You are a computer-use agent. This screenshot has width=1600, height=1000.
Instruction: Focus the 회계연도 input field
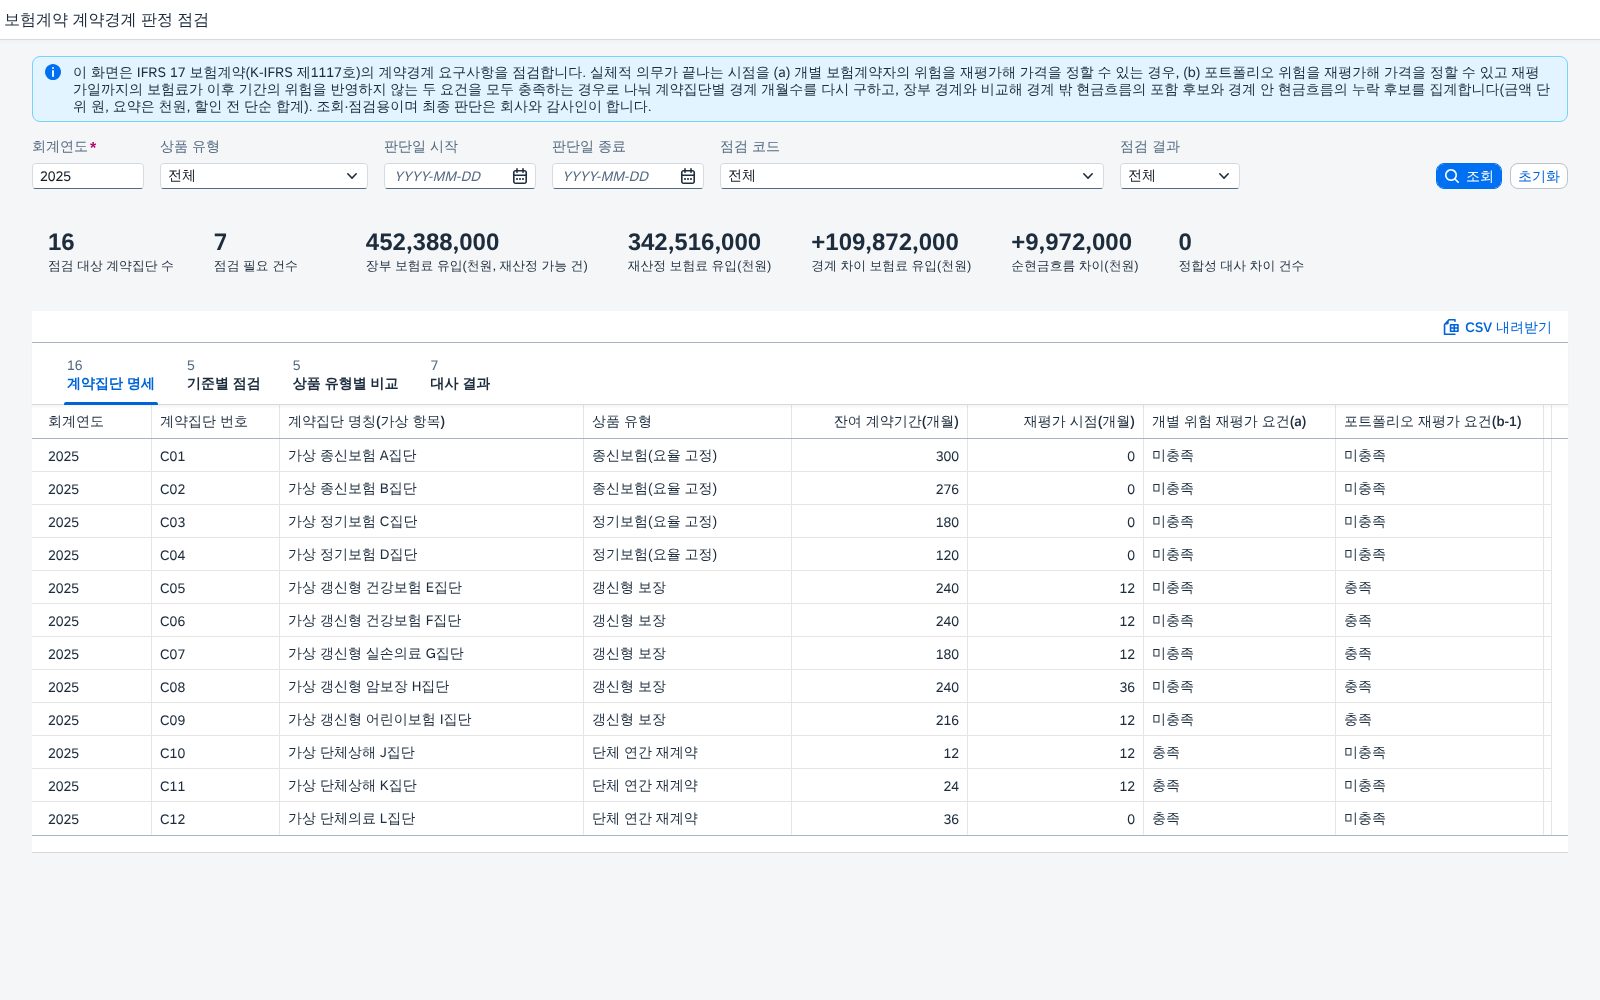(x=88, y=176)
